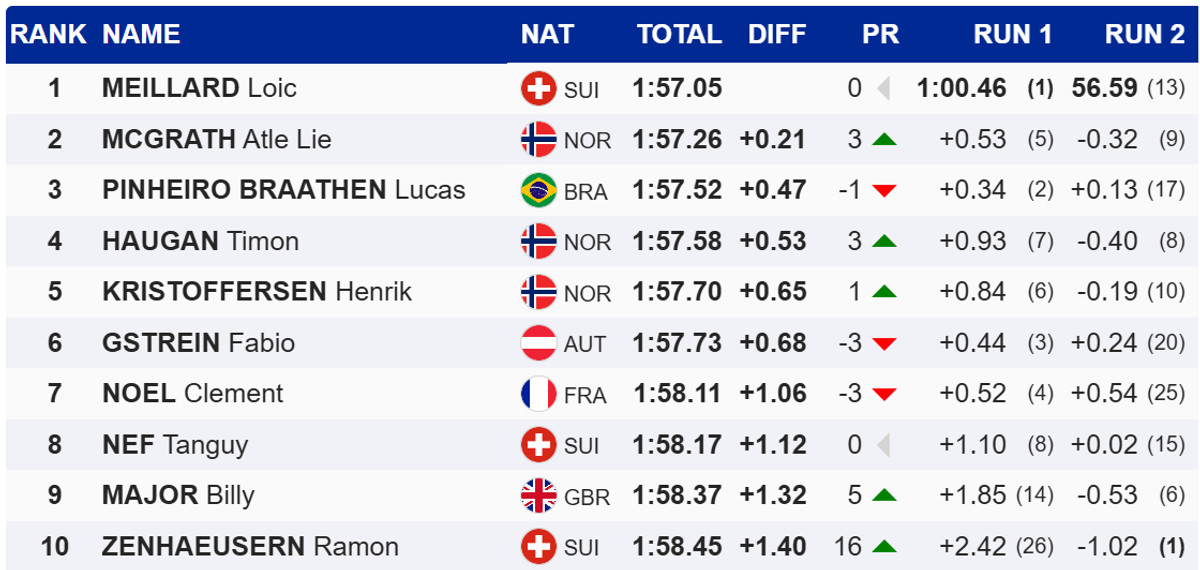Viewport: 1200px width, 570px height.
Task: Click Norway flag icon beside Kristoffersen
Action: 538,292
